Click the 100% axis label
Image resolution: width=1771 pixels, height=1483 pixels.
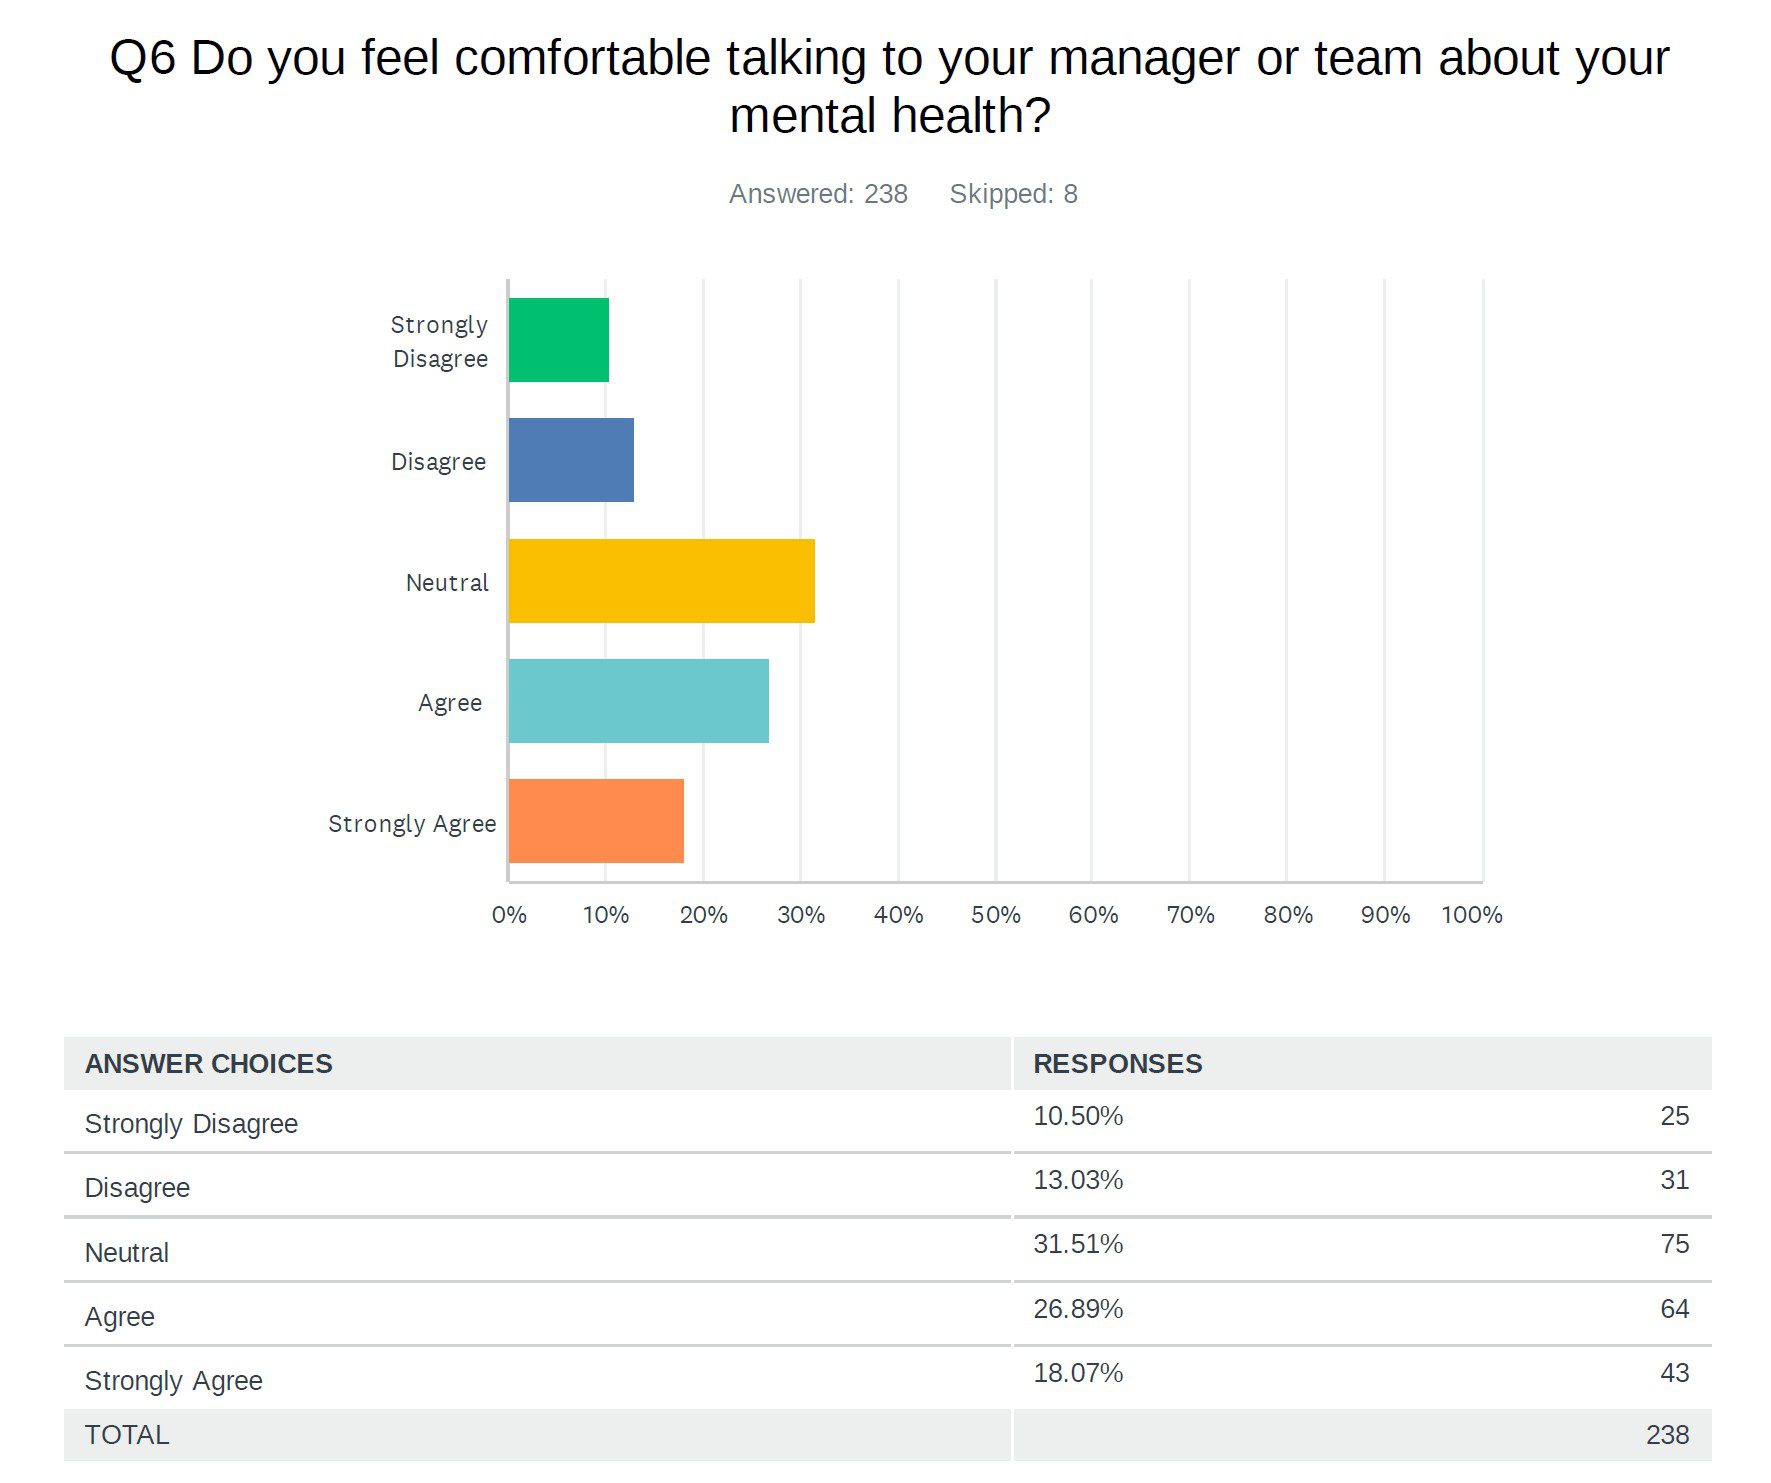tap(1471, 915)
